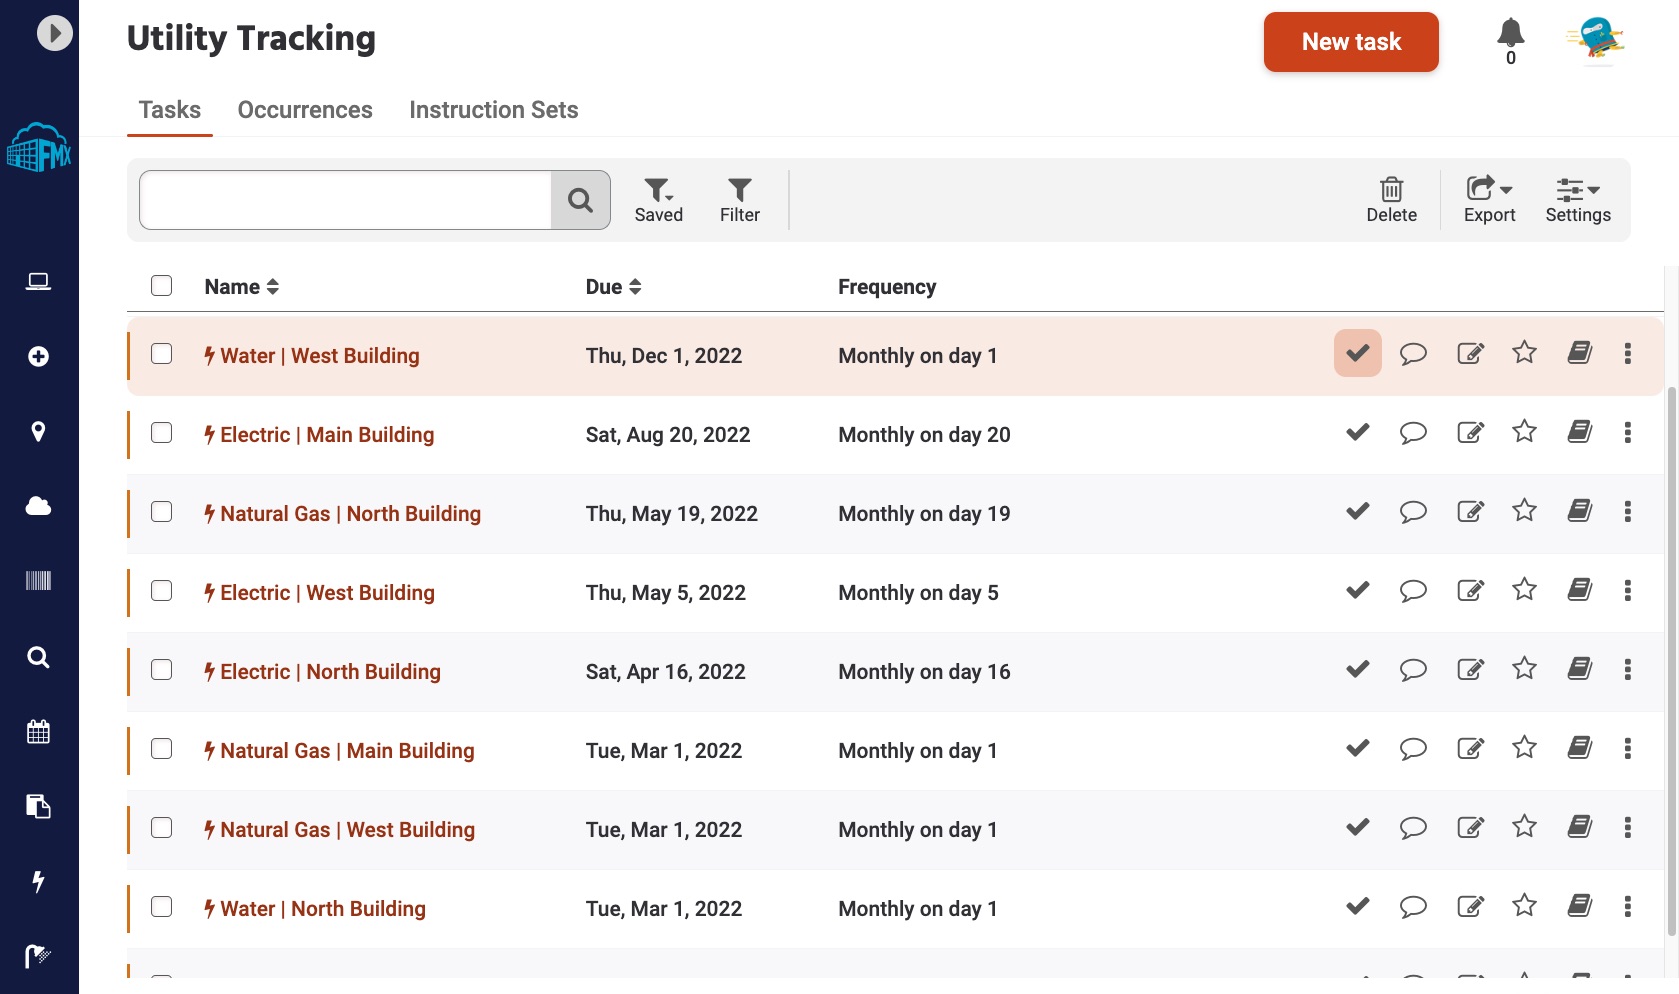Expand the Export dropdown

(x=1489, y=199)
